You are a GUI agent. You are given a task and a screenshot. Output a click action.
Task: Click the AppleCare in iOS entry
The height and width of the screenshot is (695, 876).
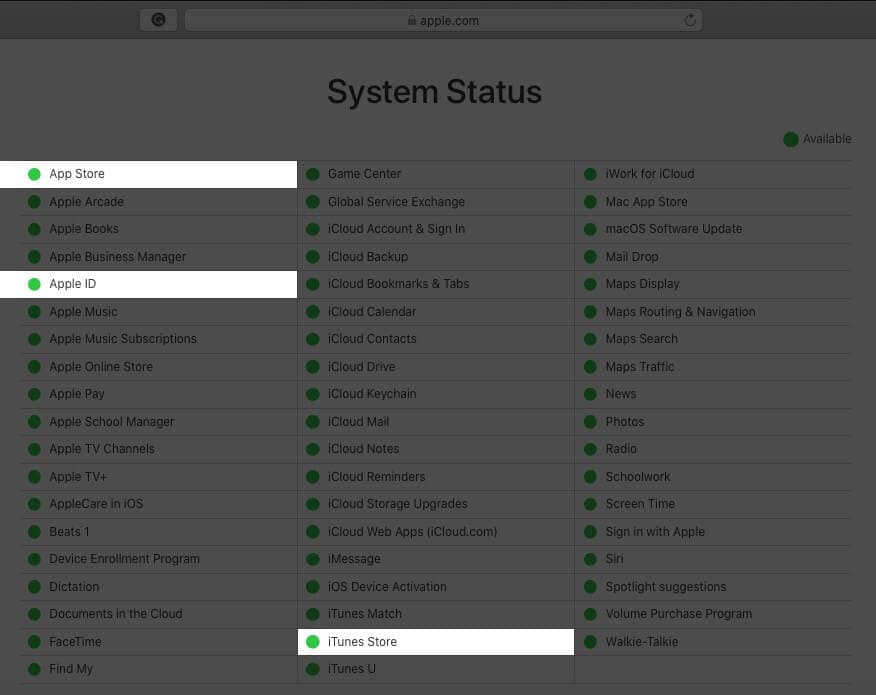pos(96,504)
